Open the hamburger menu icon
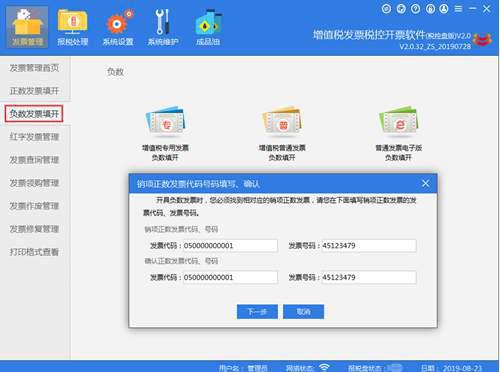The image size is (500, 372). (458, 9)
